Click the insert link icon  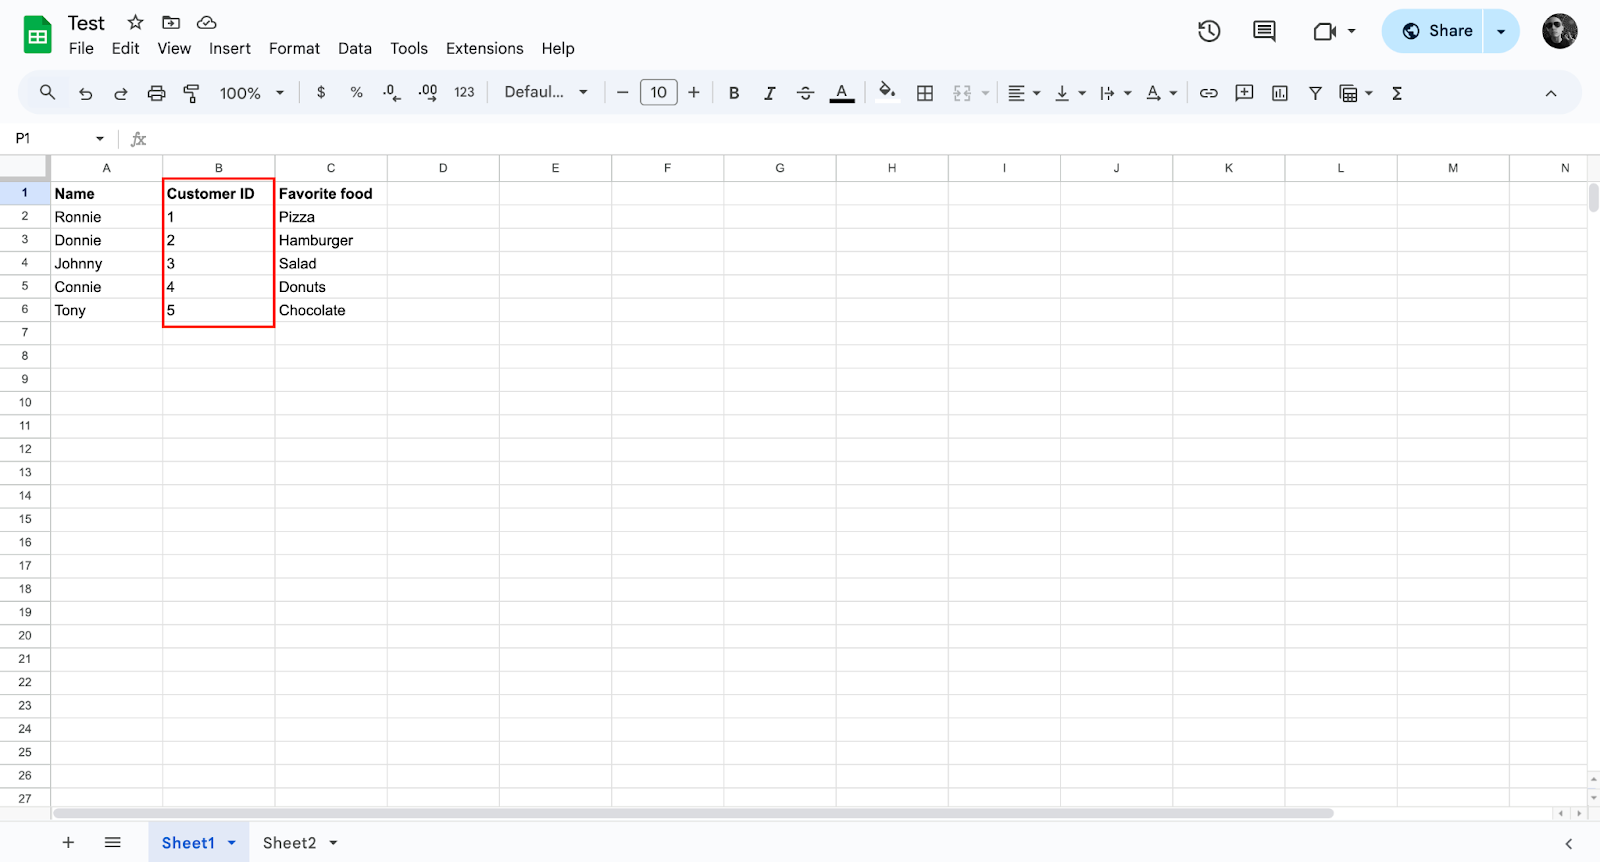(x=1208, y=93)
